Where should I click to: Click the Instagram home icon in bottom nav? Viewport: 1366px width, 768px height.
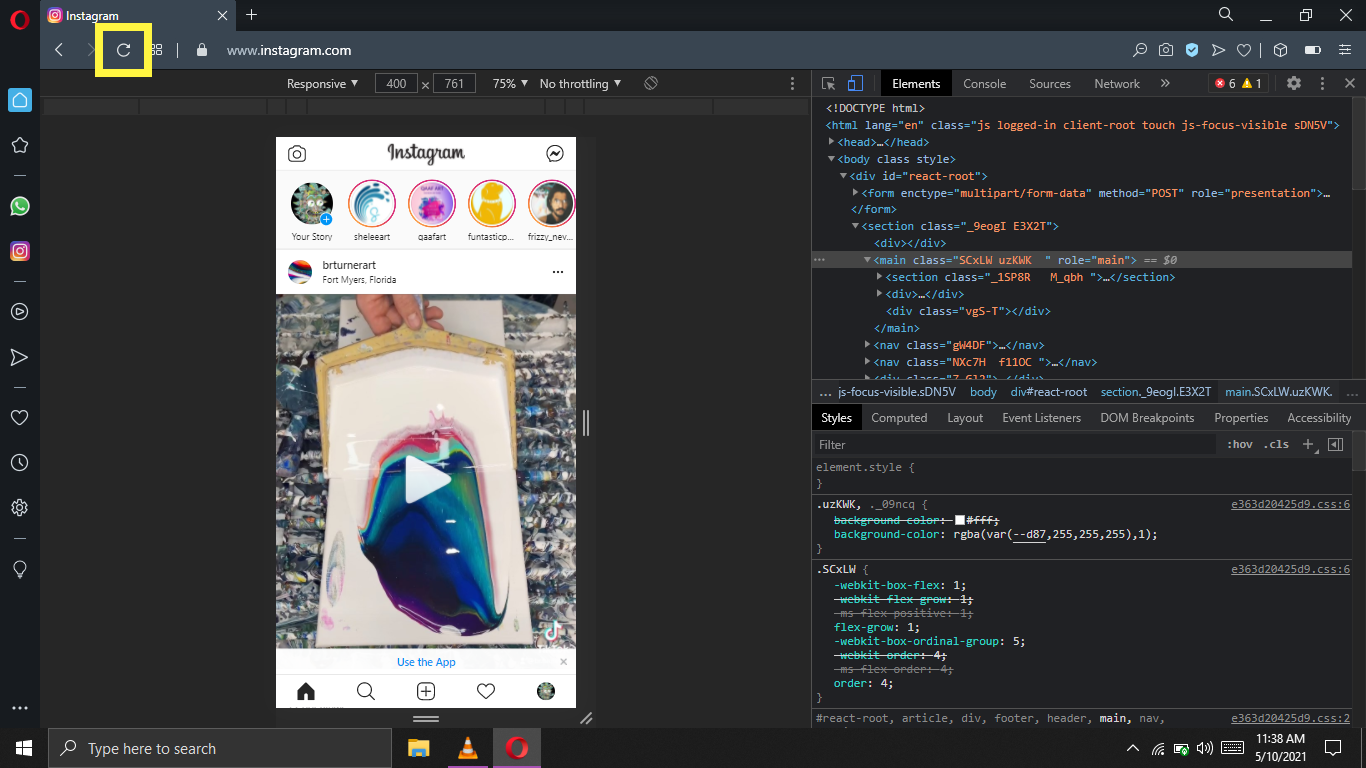(306, 691)
